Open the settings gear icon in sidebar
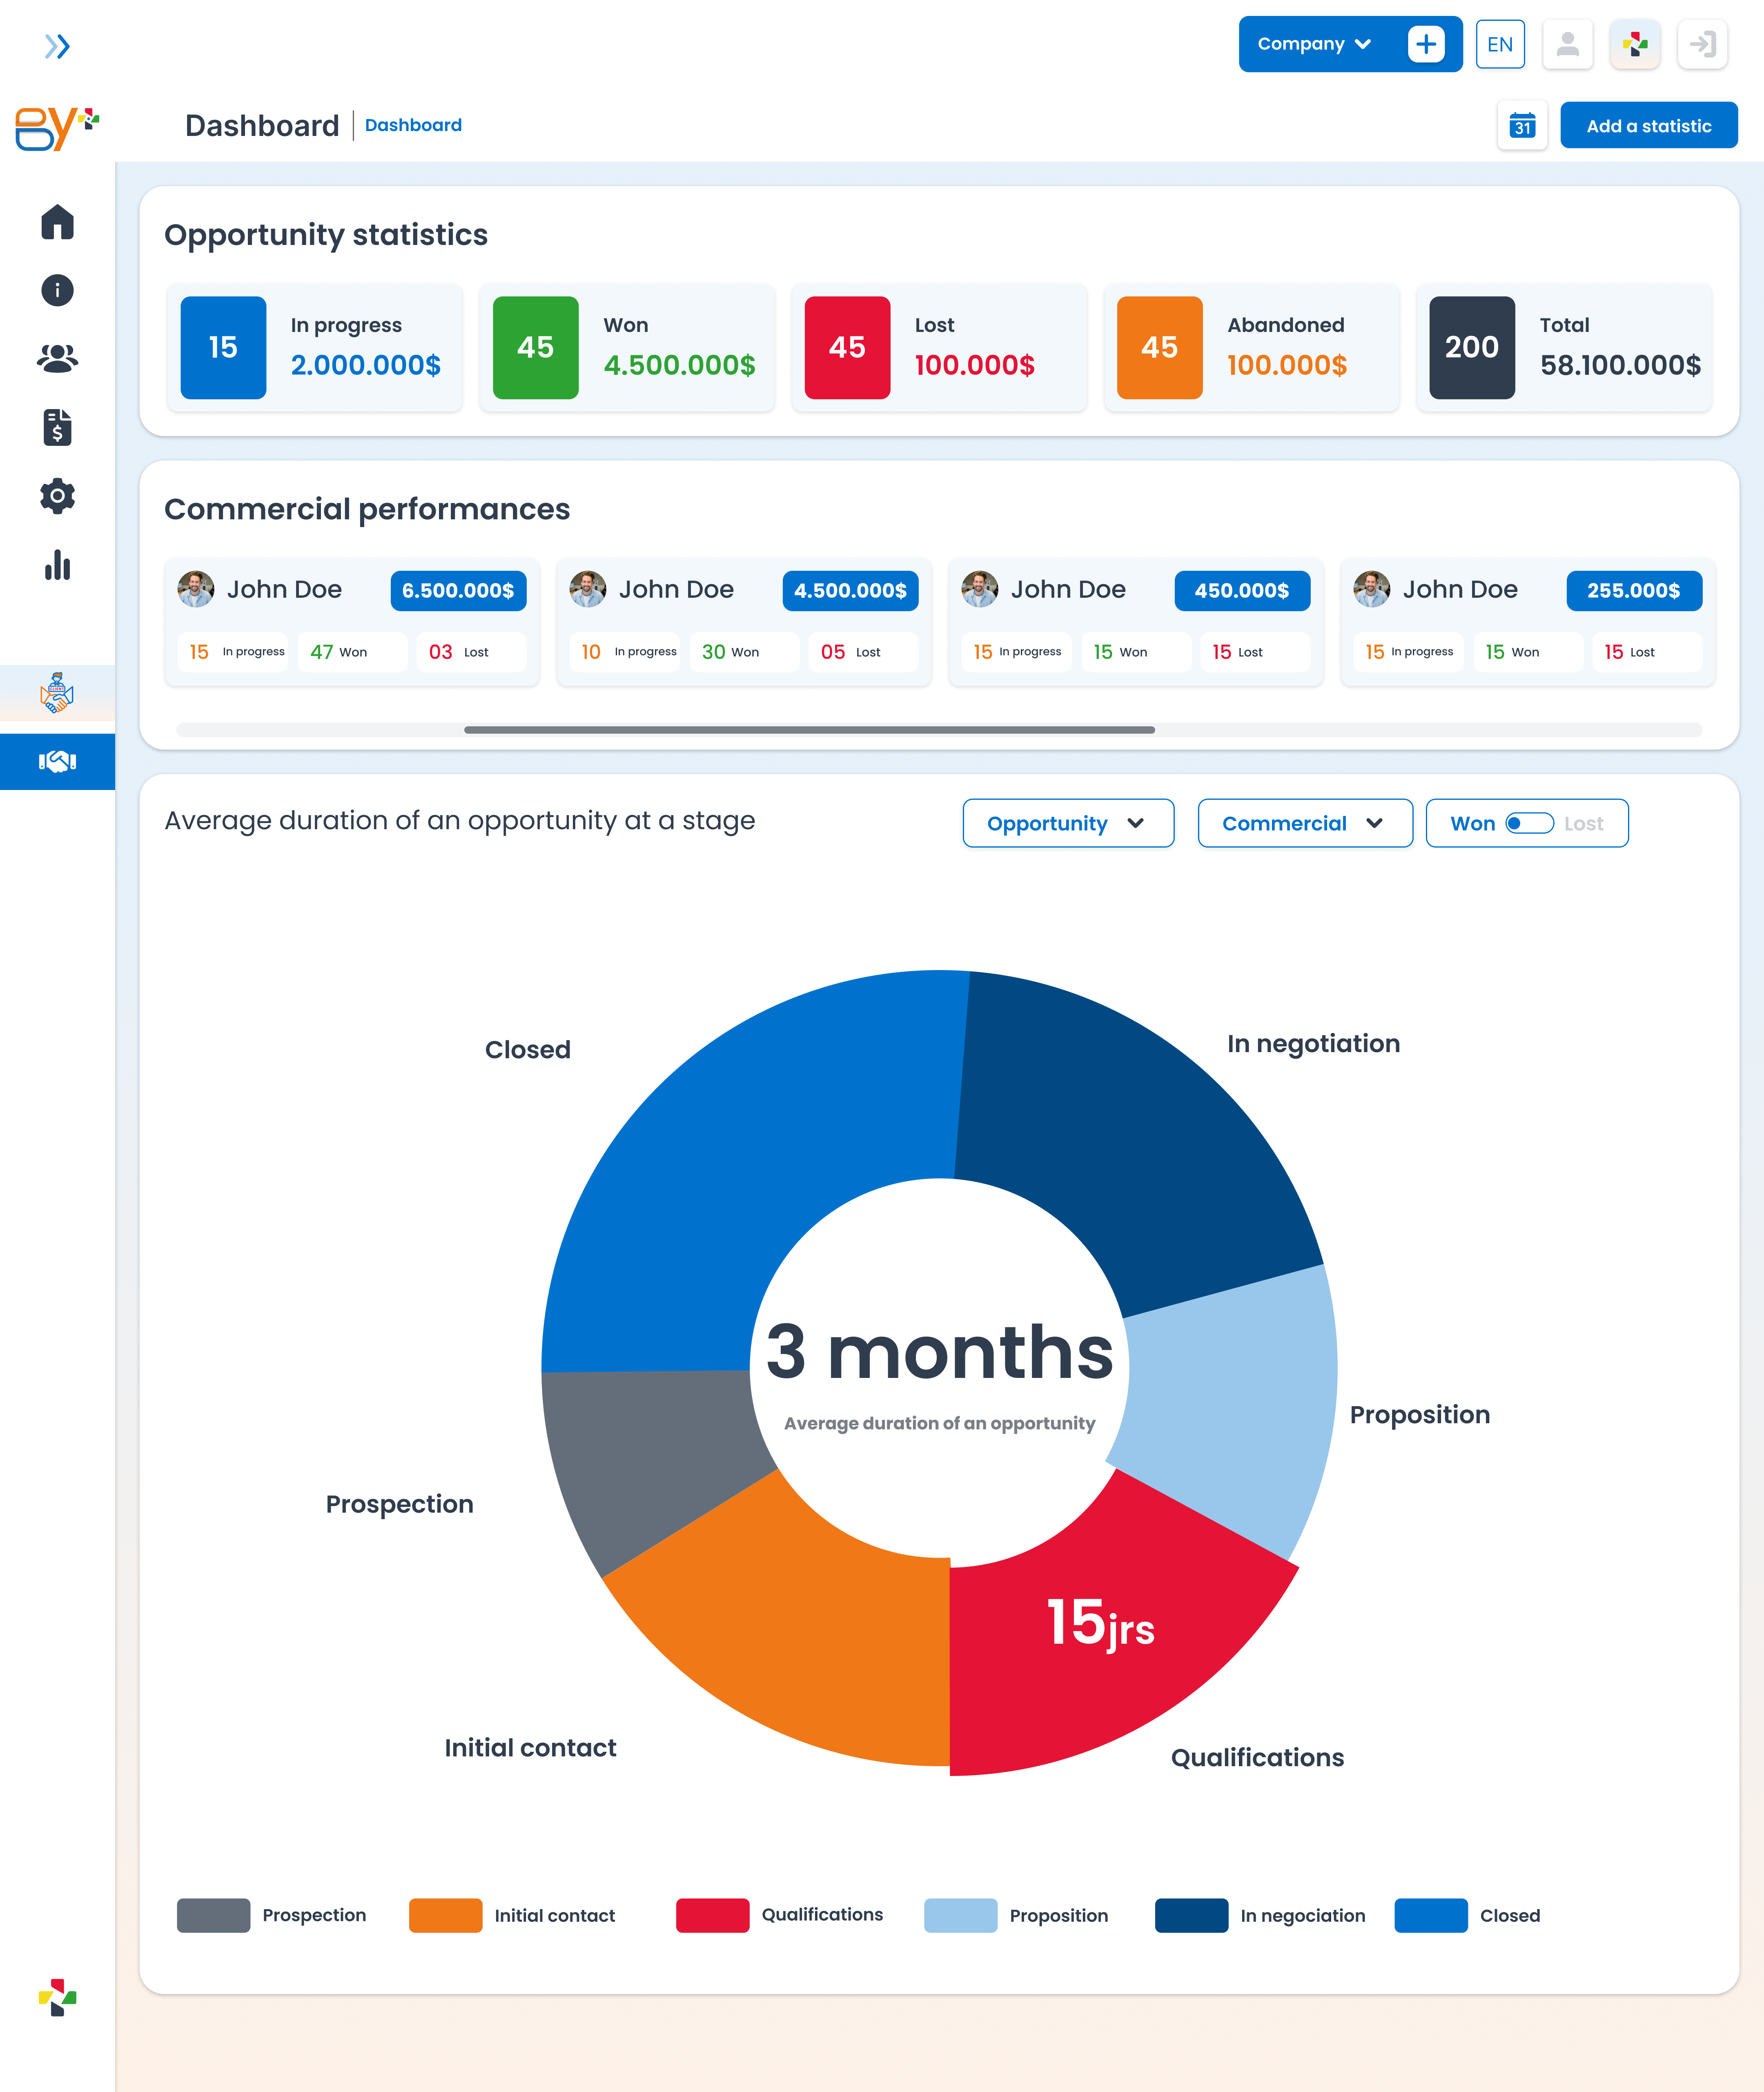Image resolution: width=1764 pixels, height=2092 pixels. click(x=57, y=496)
